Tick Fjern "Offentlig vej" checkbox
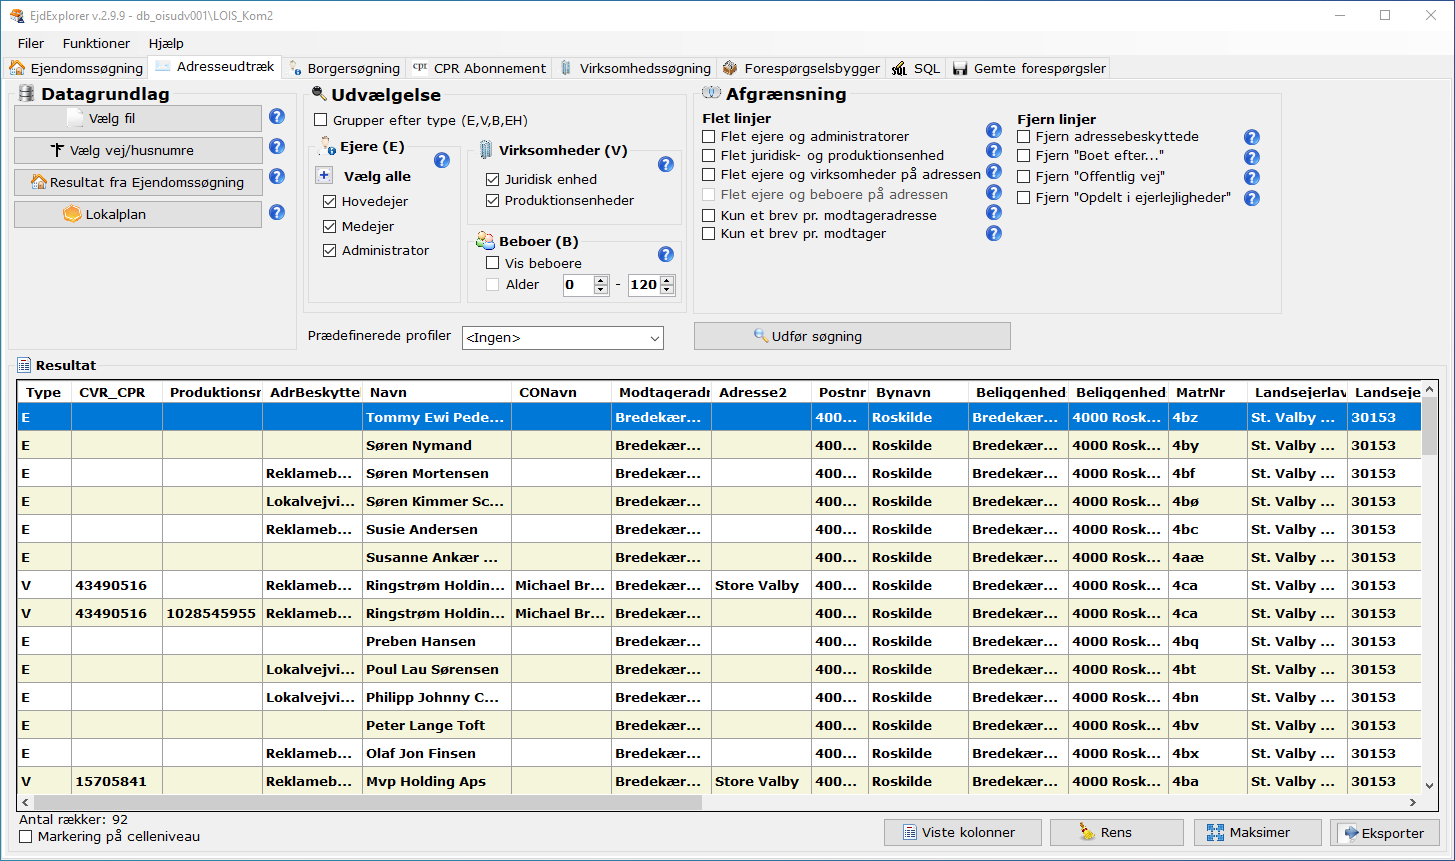This screenshot has width=1455, height=861. coord(1023,176)
